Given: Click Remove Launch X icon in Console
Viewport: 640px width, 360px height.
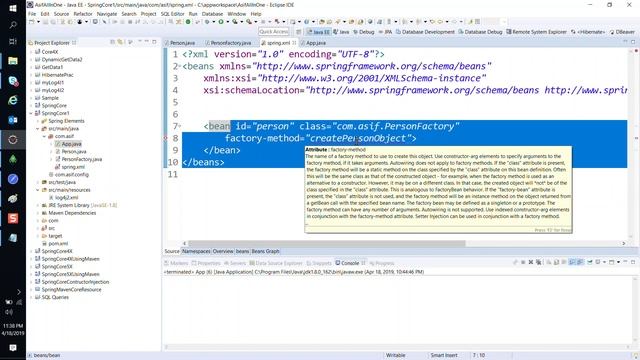Looking at the screenshot, I should (531, 262).
